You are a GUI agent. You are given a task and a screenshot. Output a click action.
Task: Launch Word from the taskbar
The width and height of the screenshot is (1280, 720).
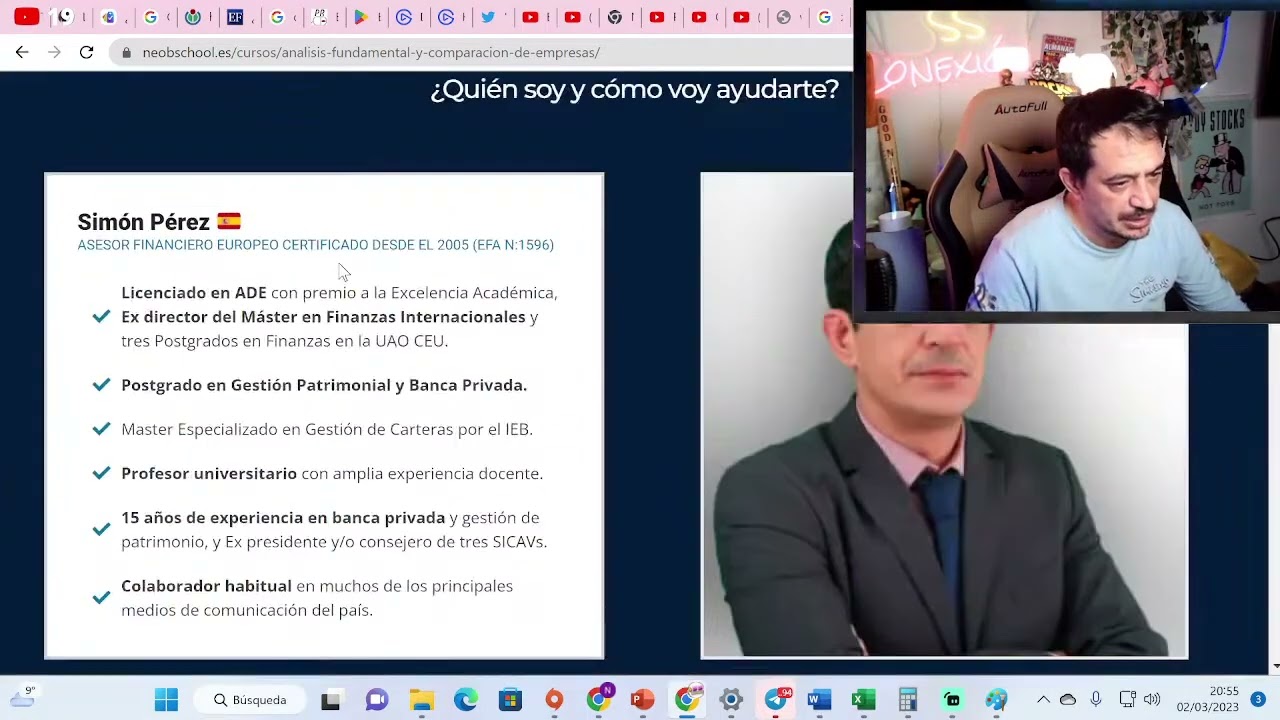point(819,699)
